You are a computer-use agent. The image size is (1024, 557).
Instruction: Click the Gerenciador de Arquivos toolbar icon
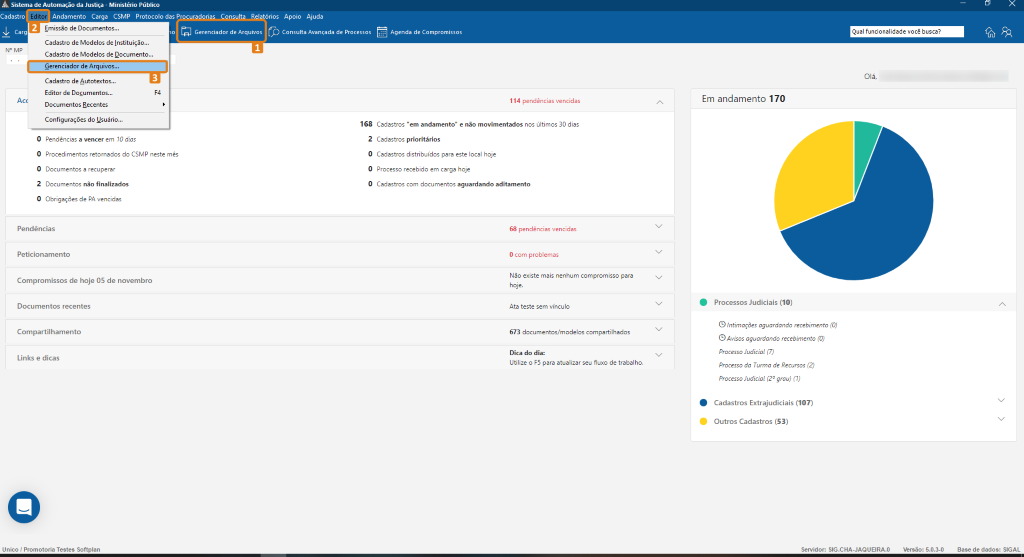pos(186,32)
